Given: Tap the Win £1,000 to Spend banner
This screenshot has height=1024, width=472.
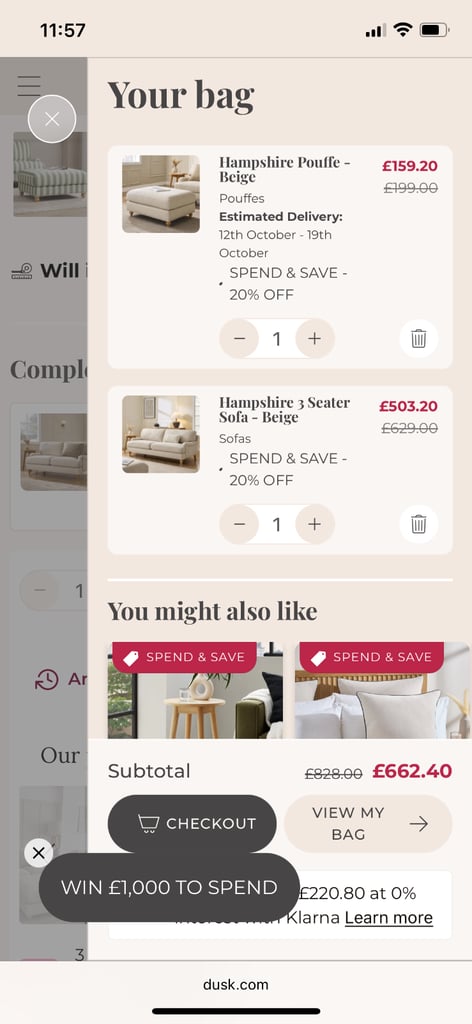Looking at the screenshot, I should 169,888.
